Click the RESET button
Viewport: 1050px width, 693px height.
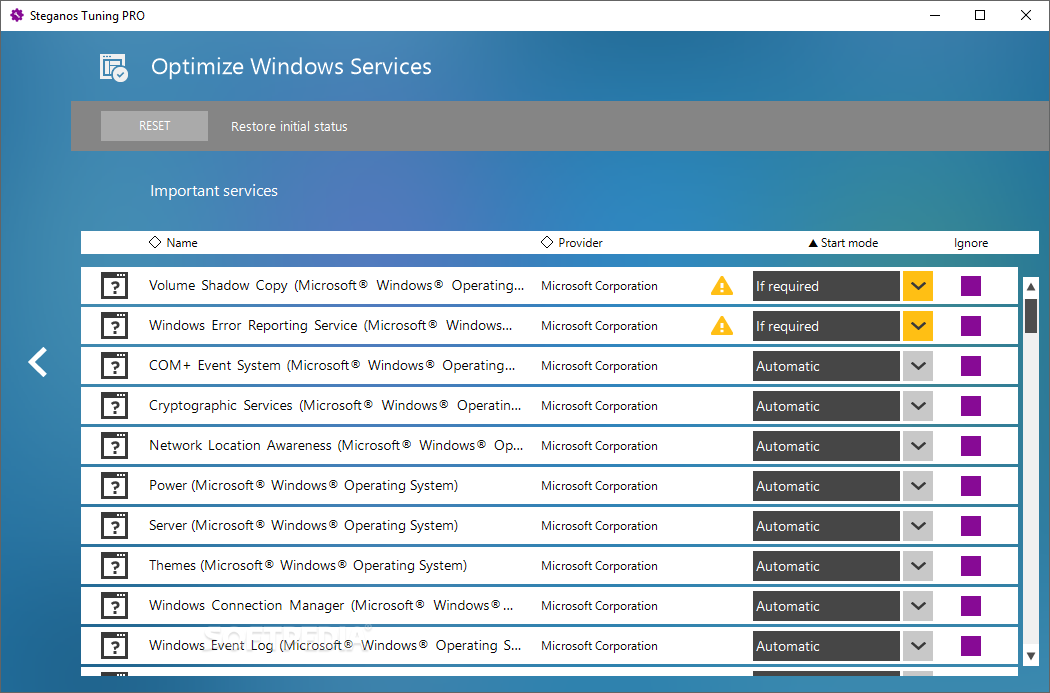pos(154,126)
